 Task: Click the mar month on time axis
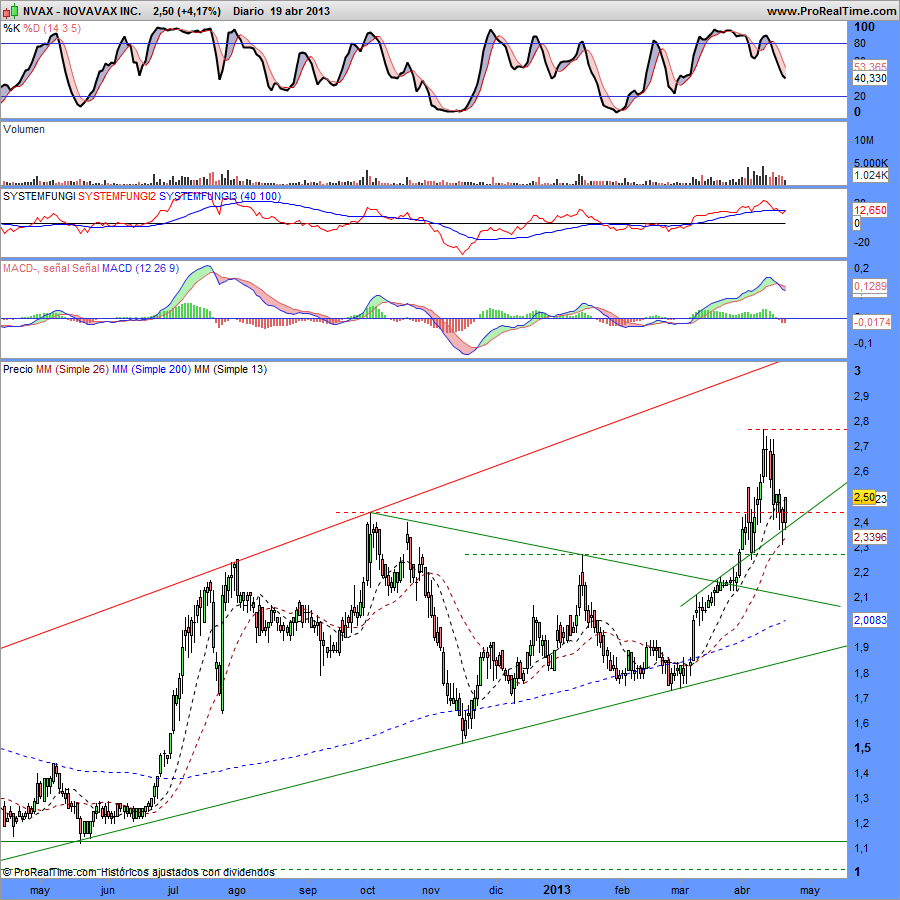pos(680,890)
